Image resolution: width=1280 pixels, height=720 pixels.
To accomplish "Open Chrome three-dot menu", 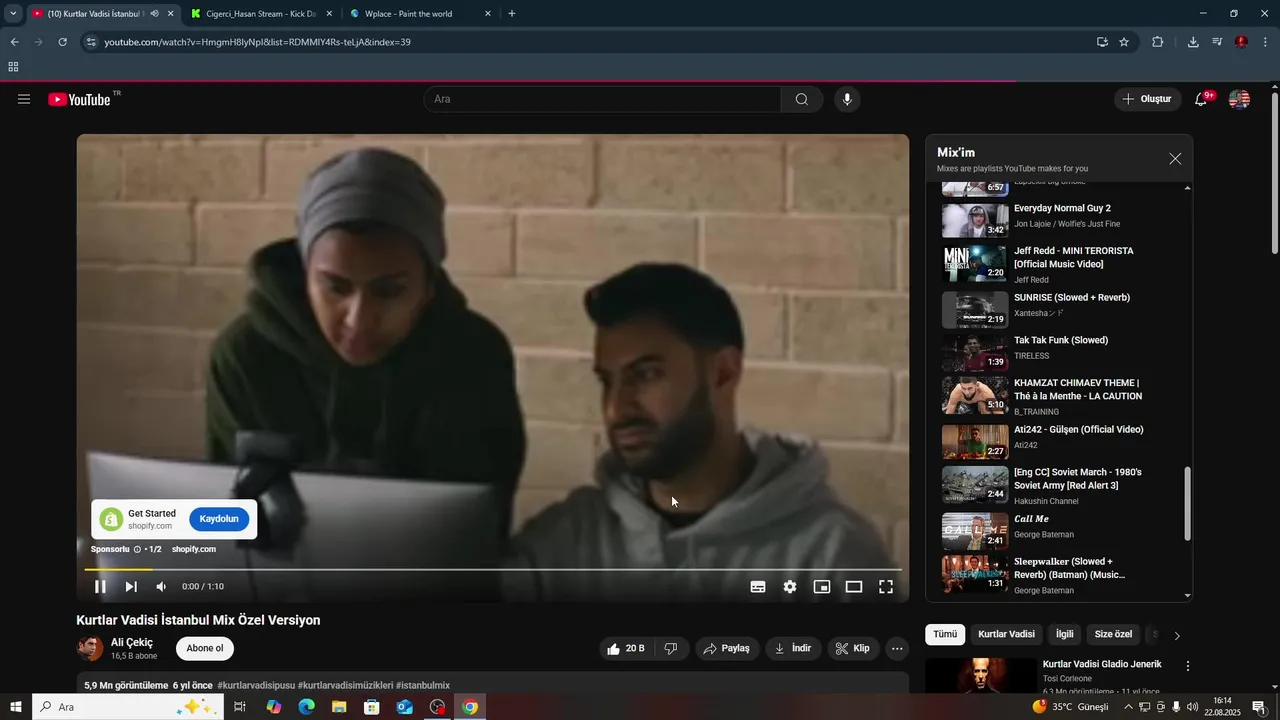I will (x=1266, y=42).
